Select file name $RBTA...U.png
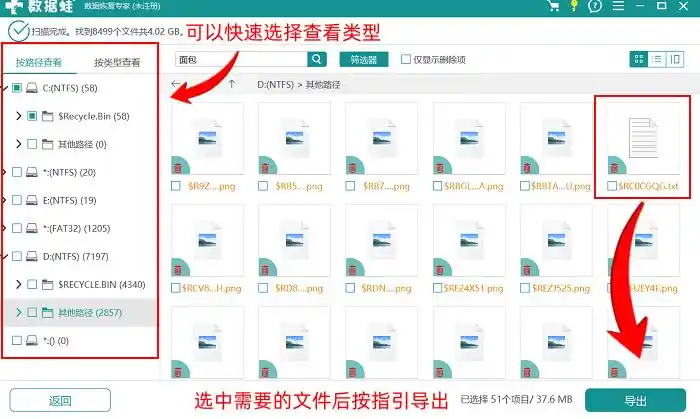The image size is (700, 419). click(561, 186)
